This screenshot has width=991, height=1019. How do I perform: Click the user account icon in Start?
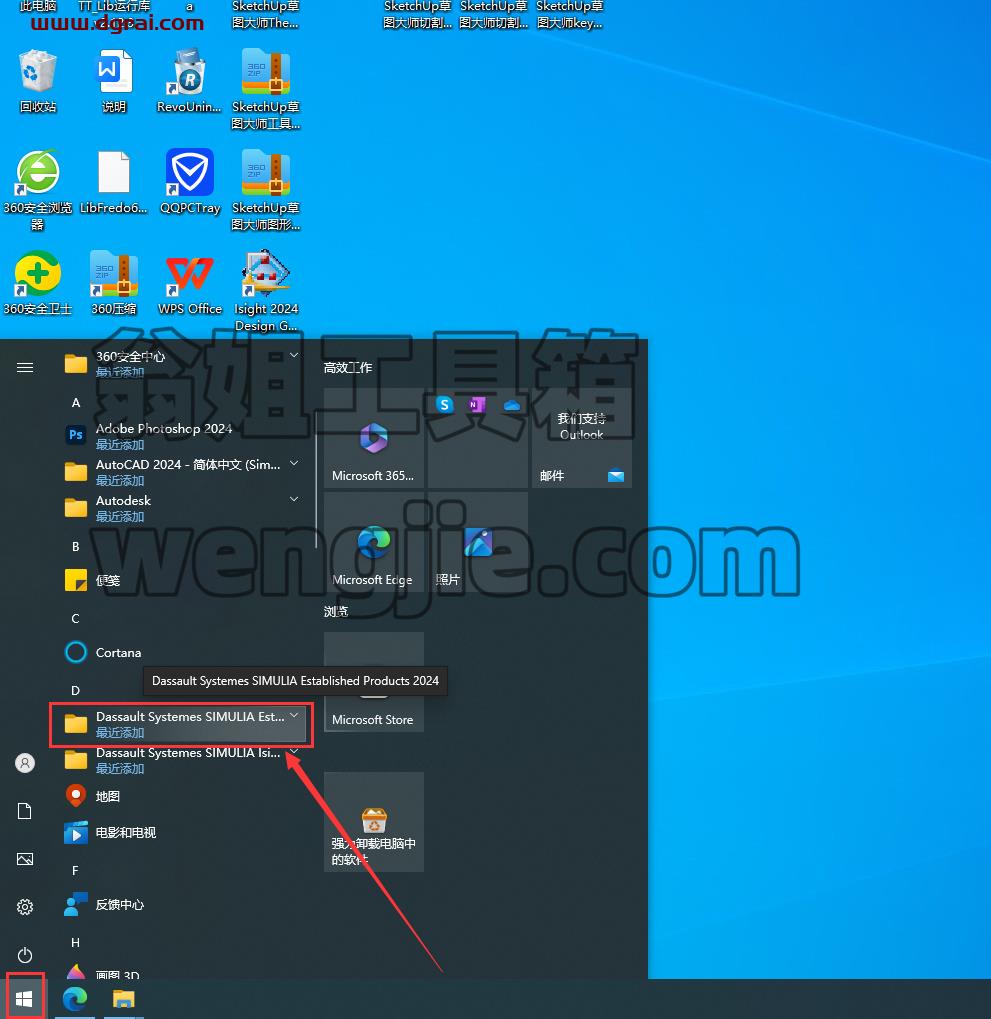[x=25, y=763]
